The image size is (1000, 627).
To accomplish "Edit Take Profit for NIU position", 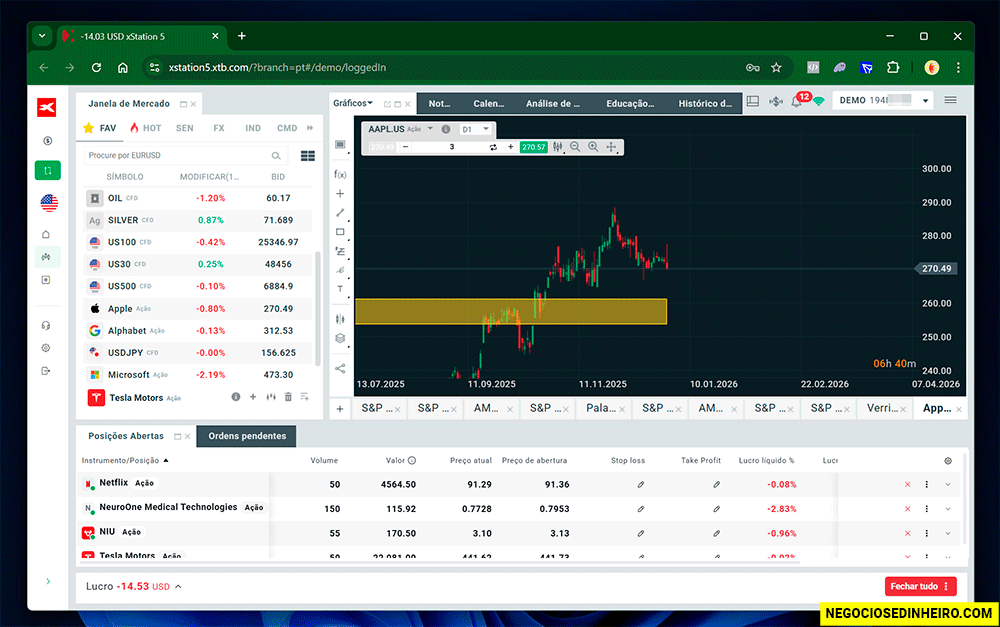I will click(x=716, y=533).
